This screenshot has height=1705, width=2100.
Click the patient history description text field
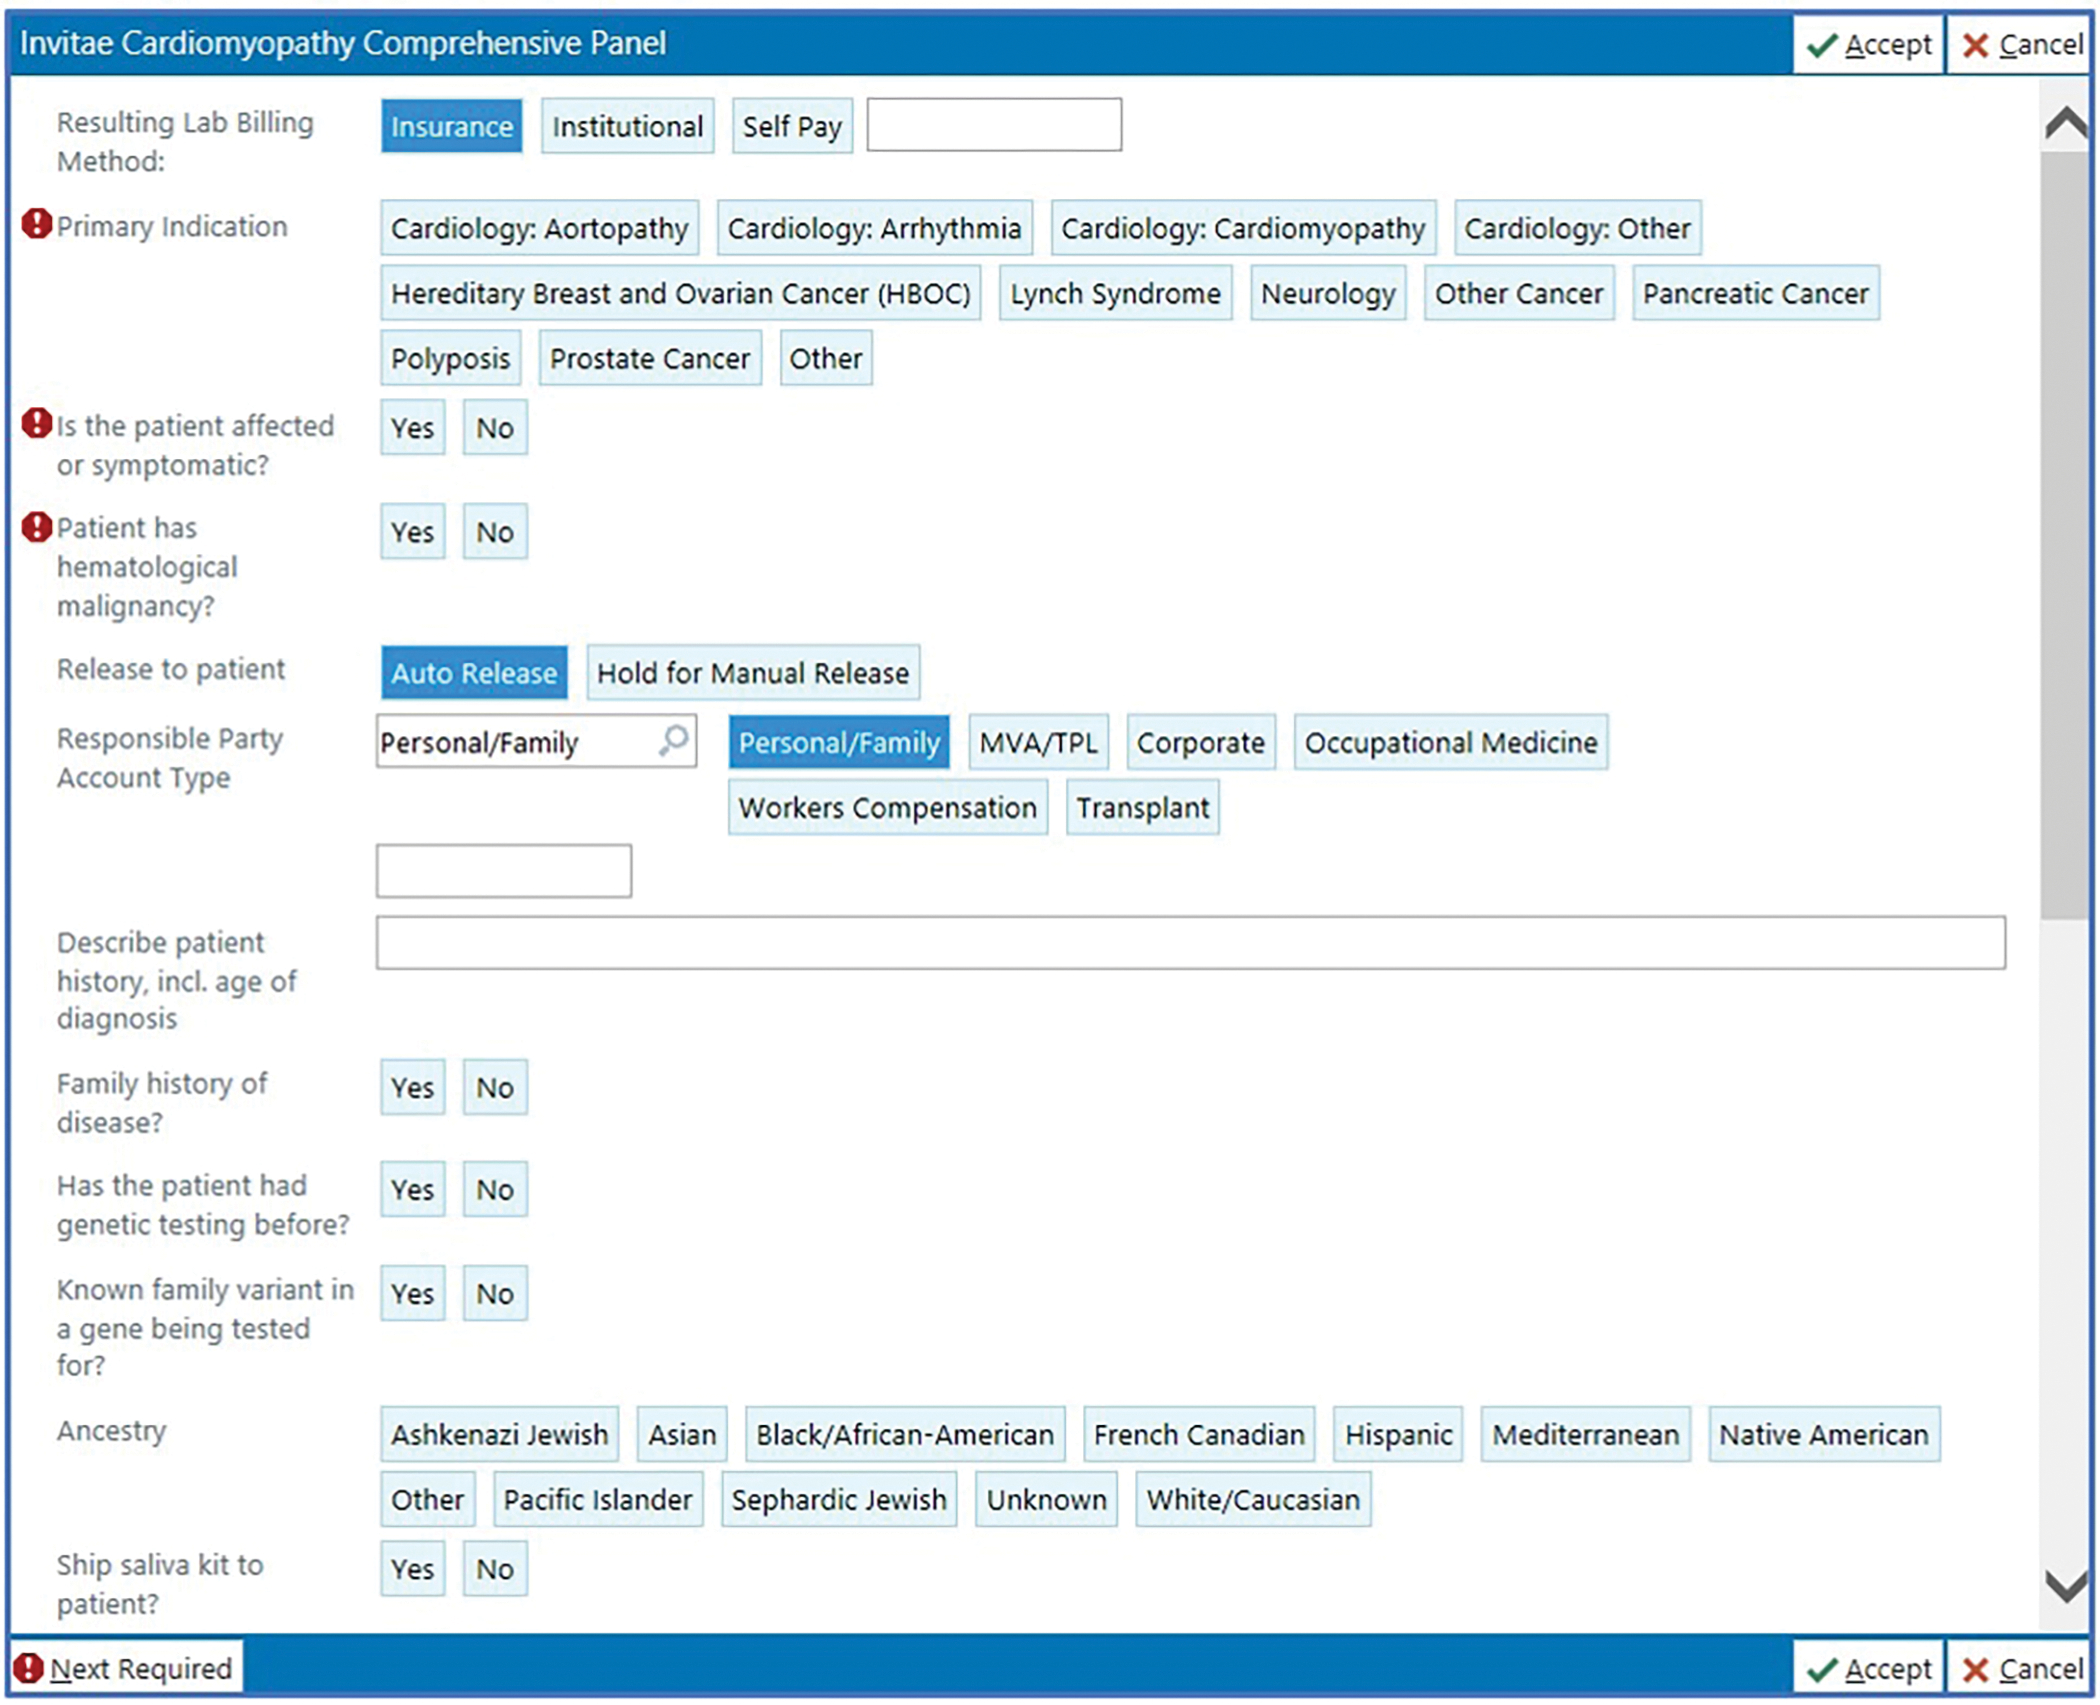coord(1190,943)
